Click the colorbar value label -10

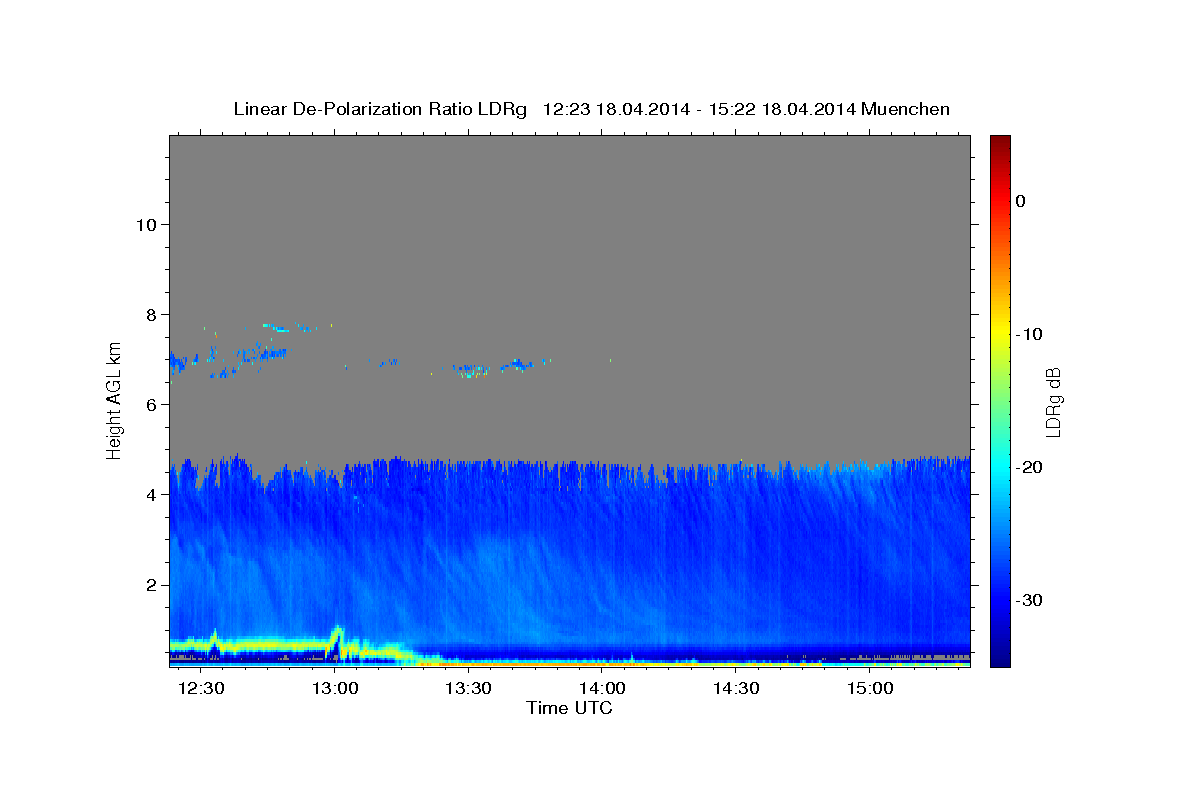click(1029, 334)
